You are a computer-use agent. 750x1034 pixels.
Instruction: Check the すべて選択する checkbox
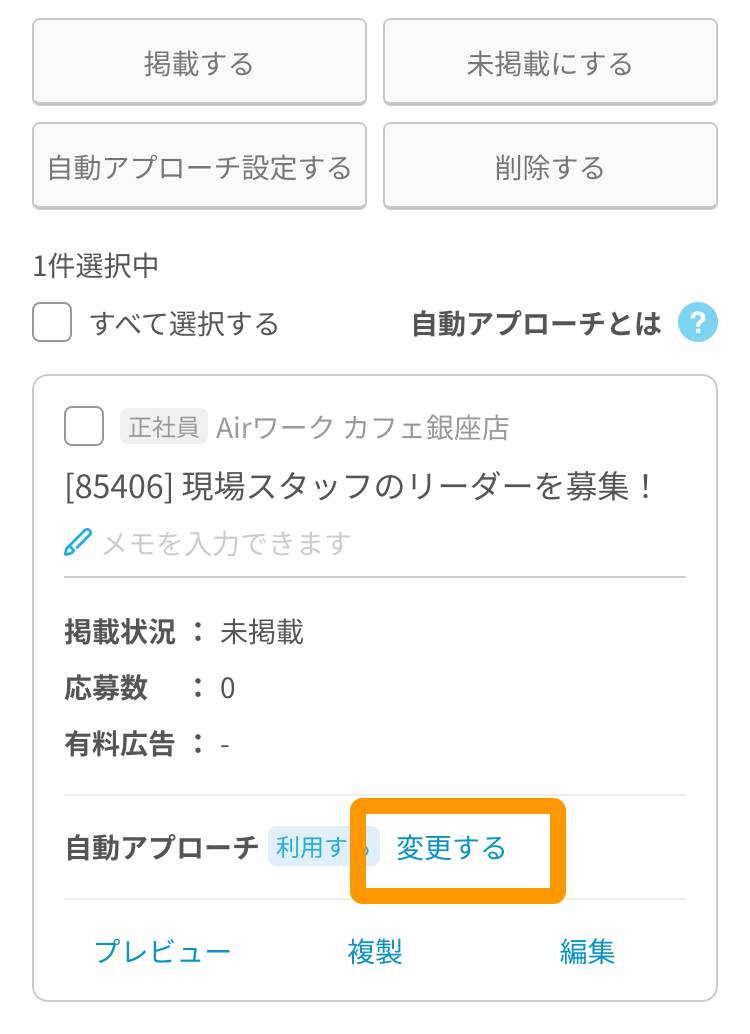[52, 322]
